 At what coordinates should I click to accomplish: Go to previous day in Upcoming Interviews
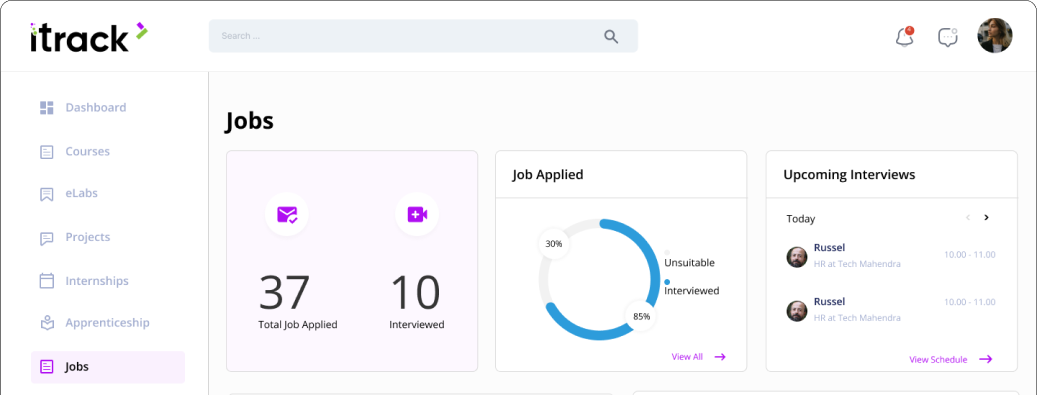pos(968,218)
